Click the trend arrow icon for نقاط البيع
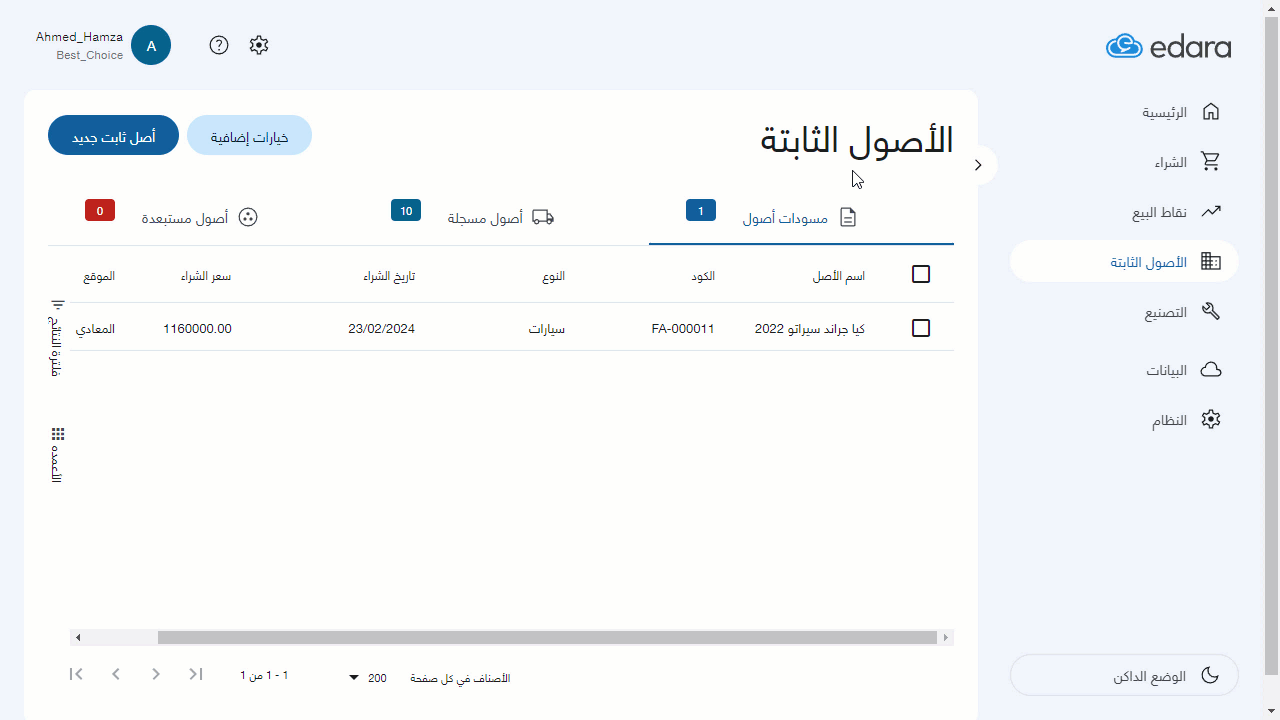Viewport: 1280px width, 720px height. pos(1211,211)
